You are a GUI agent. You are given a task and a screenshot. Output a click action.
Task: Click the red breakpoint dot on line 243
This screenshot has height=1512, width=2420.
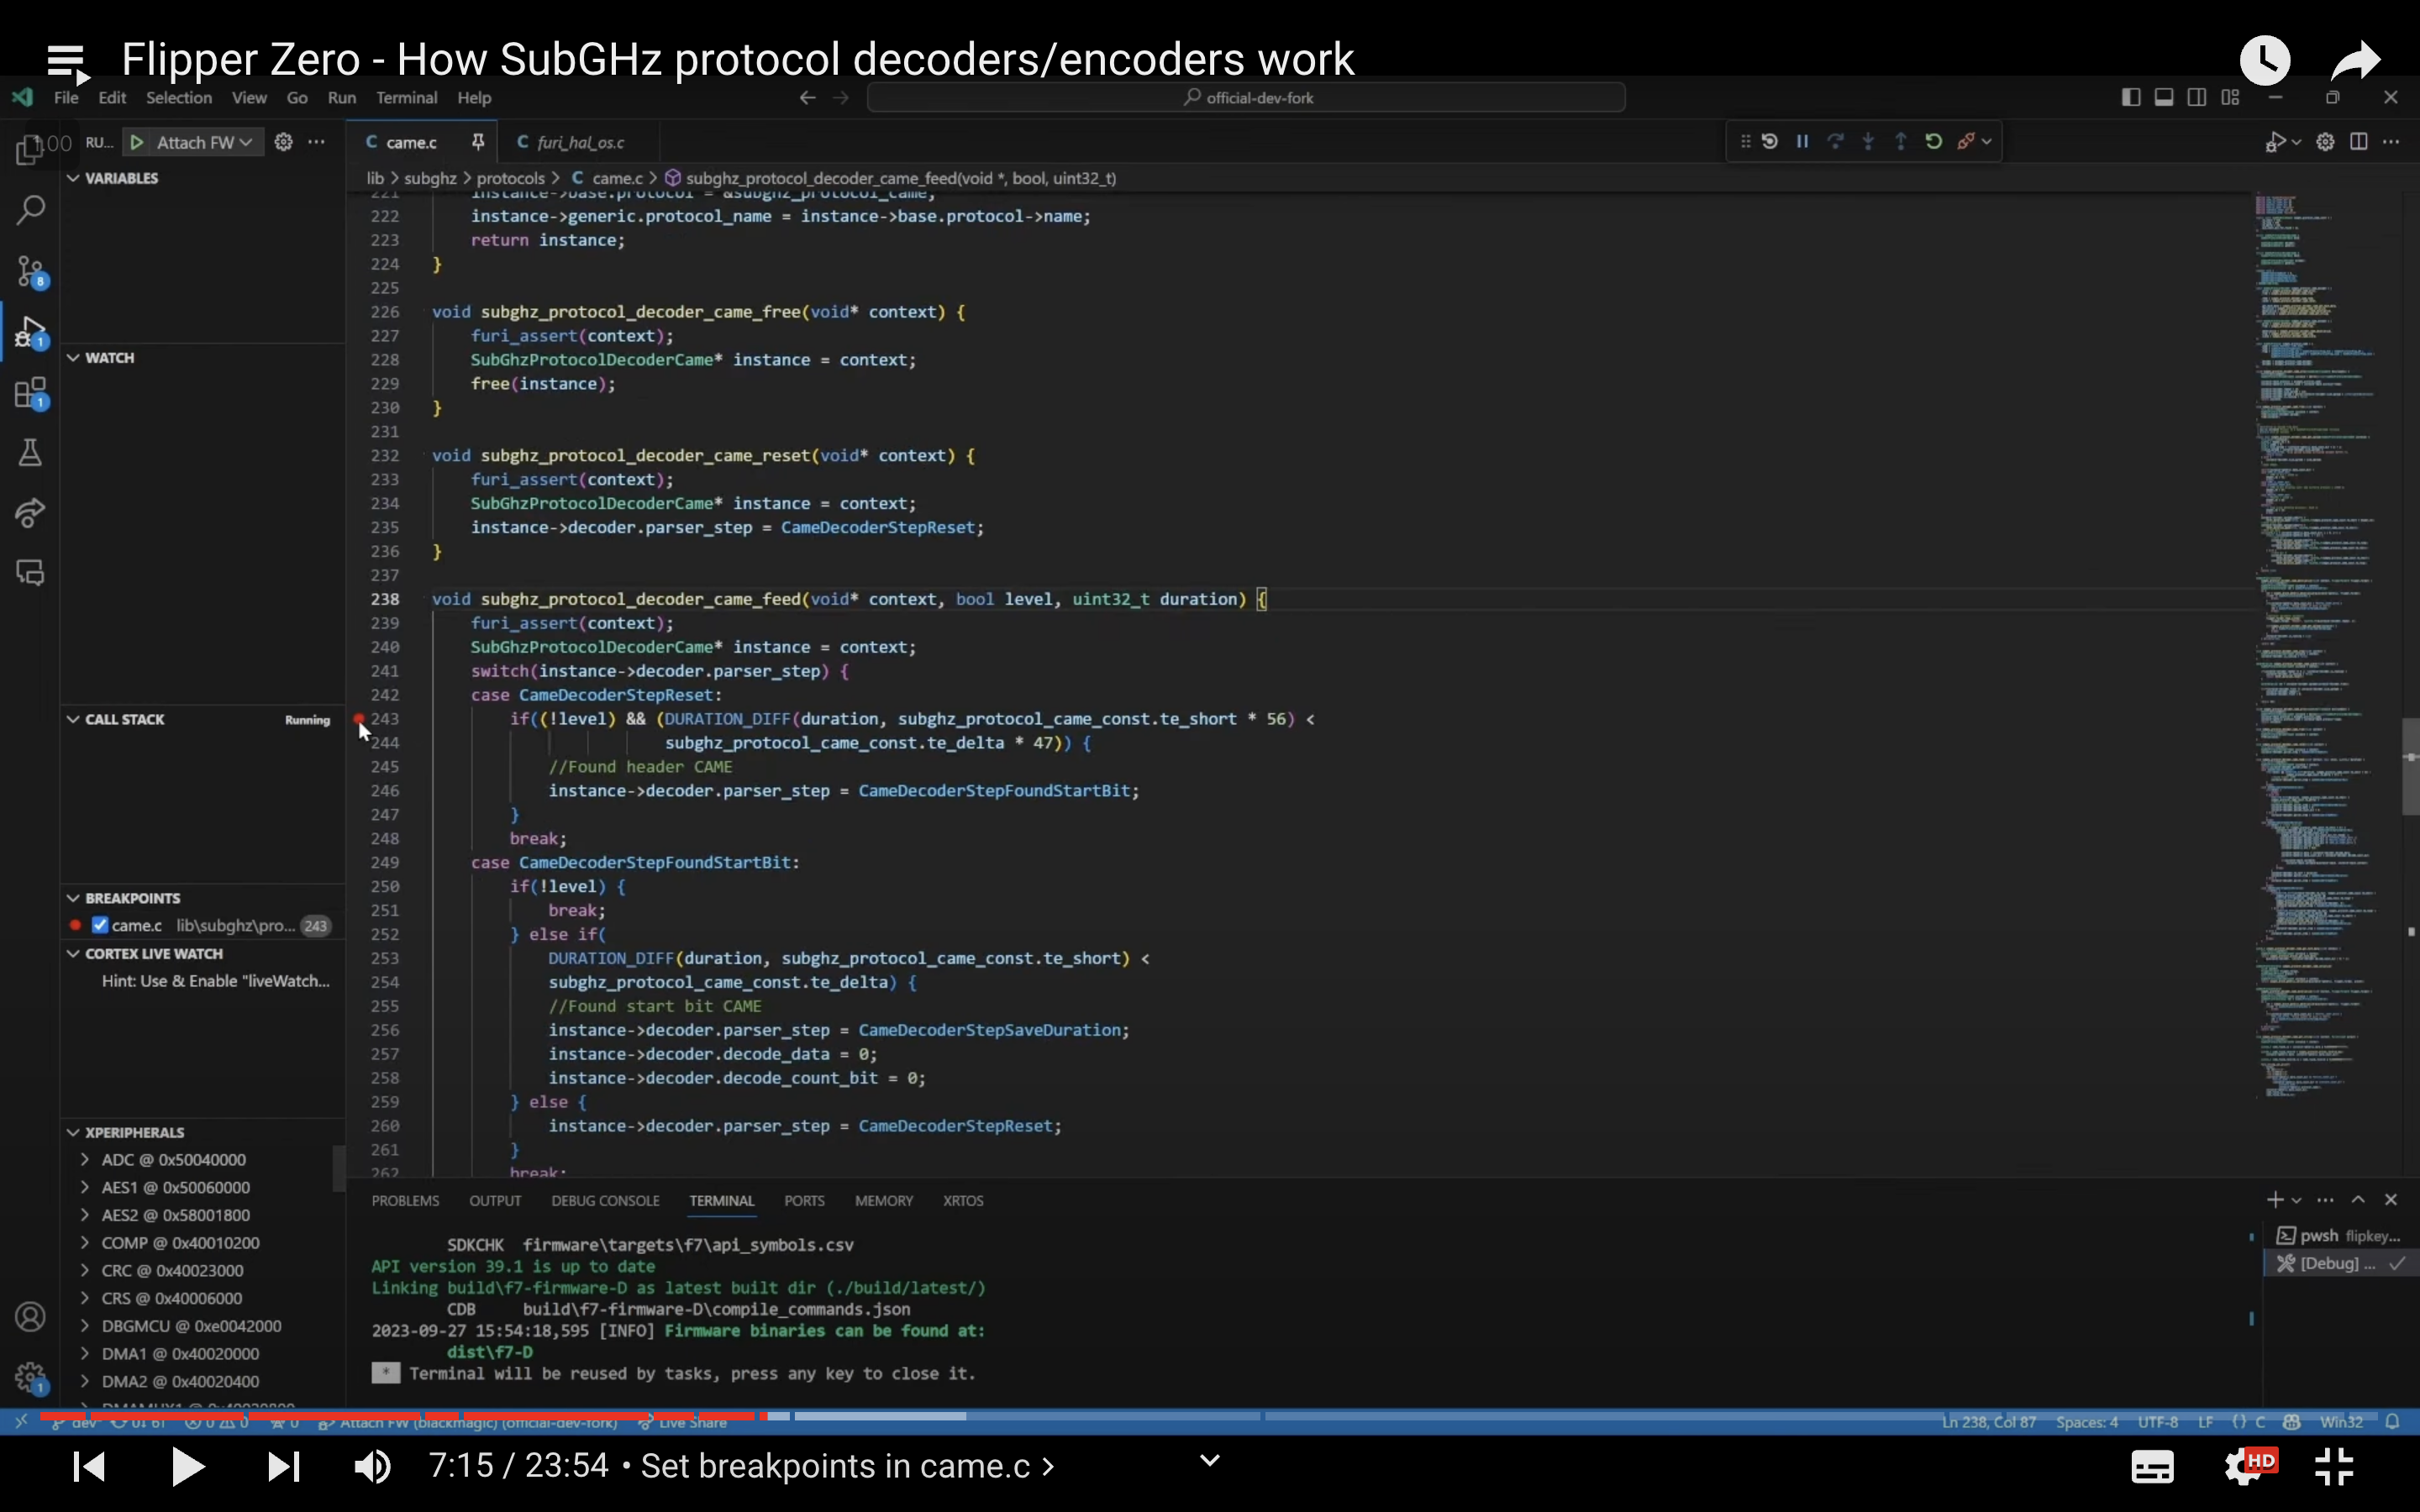pyautogui.click(x=360, y=719)
